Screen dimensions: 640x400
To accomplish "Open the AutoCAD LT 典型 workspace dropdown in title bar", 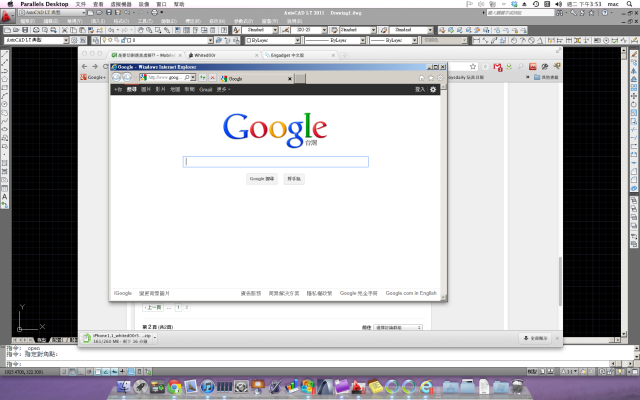I will [x=52, y=13].
